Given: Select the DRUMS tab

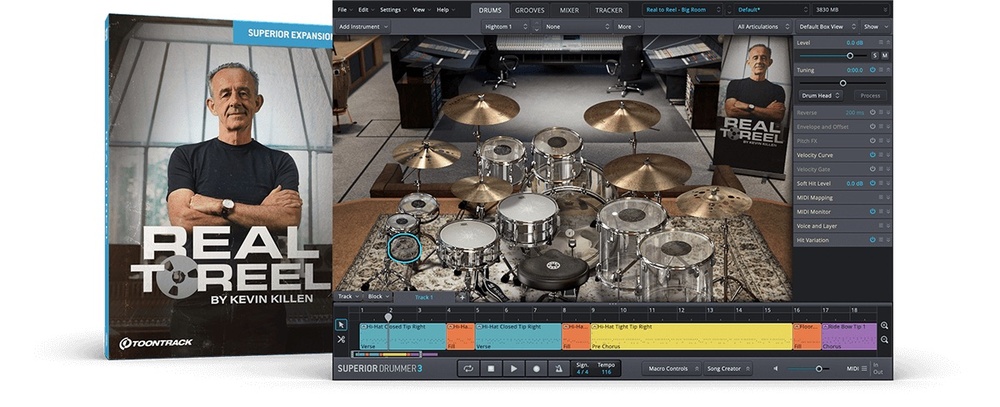Looking at the screenshot, I should [490, 10].
